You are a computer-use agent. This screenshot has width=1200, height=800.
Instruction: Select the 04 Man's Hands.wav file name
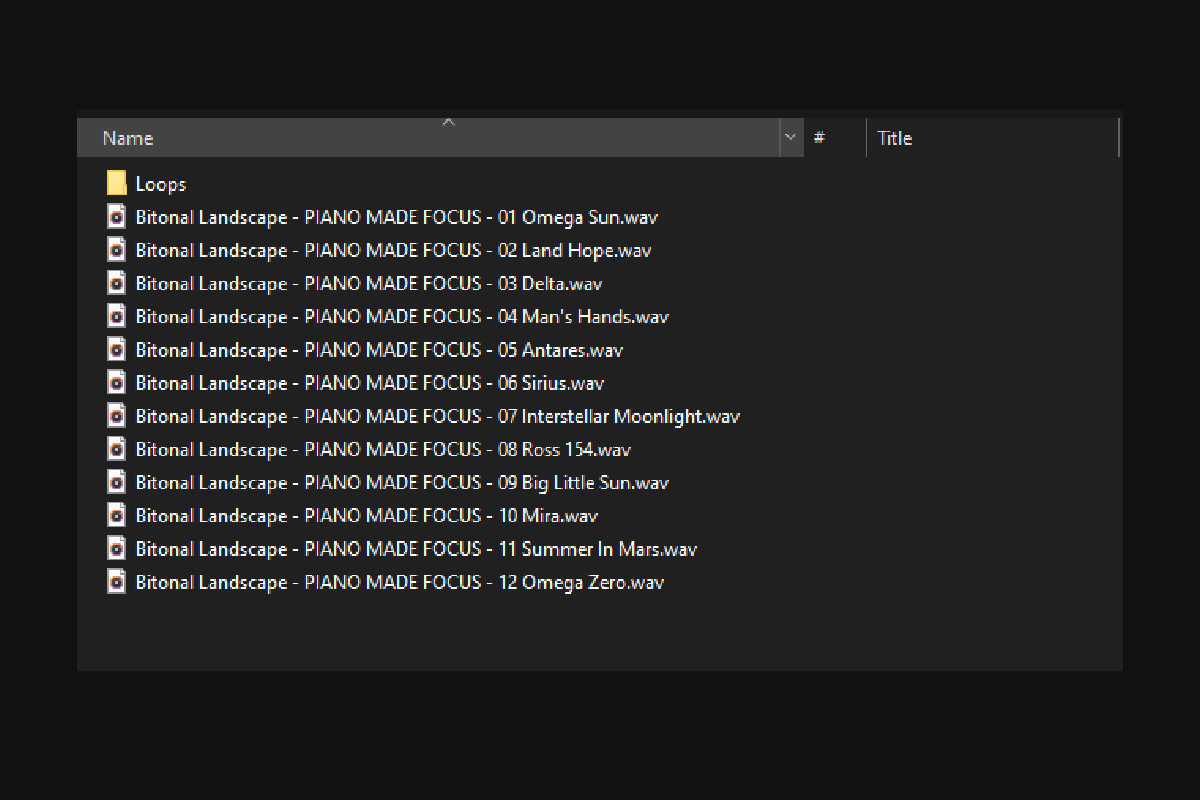(402, 317)
